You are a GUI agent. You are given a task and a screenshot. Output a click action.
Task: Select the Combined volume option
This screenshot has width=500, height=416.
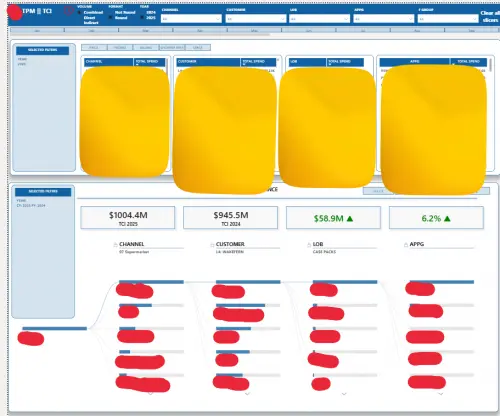click(x=93, y=12)
